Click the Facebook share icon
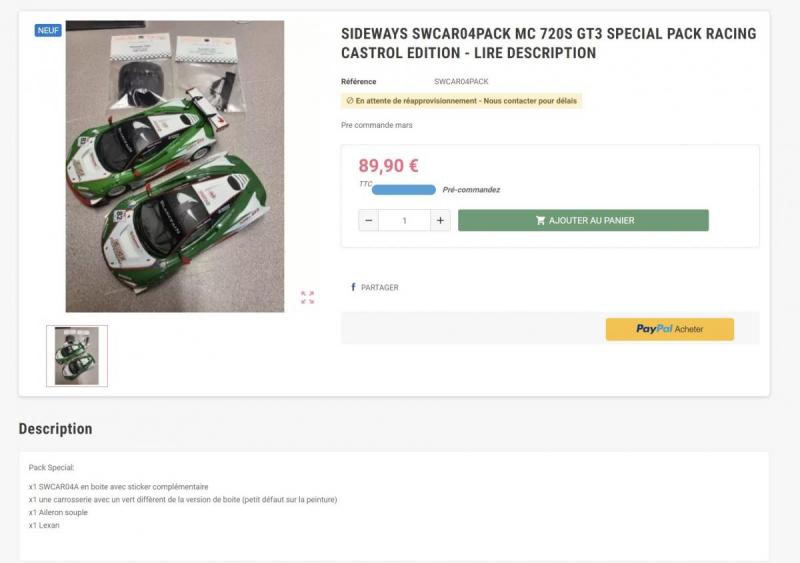This screenshot has width=800, height=563. (353, 287)
